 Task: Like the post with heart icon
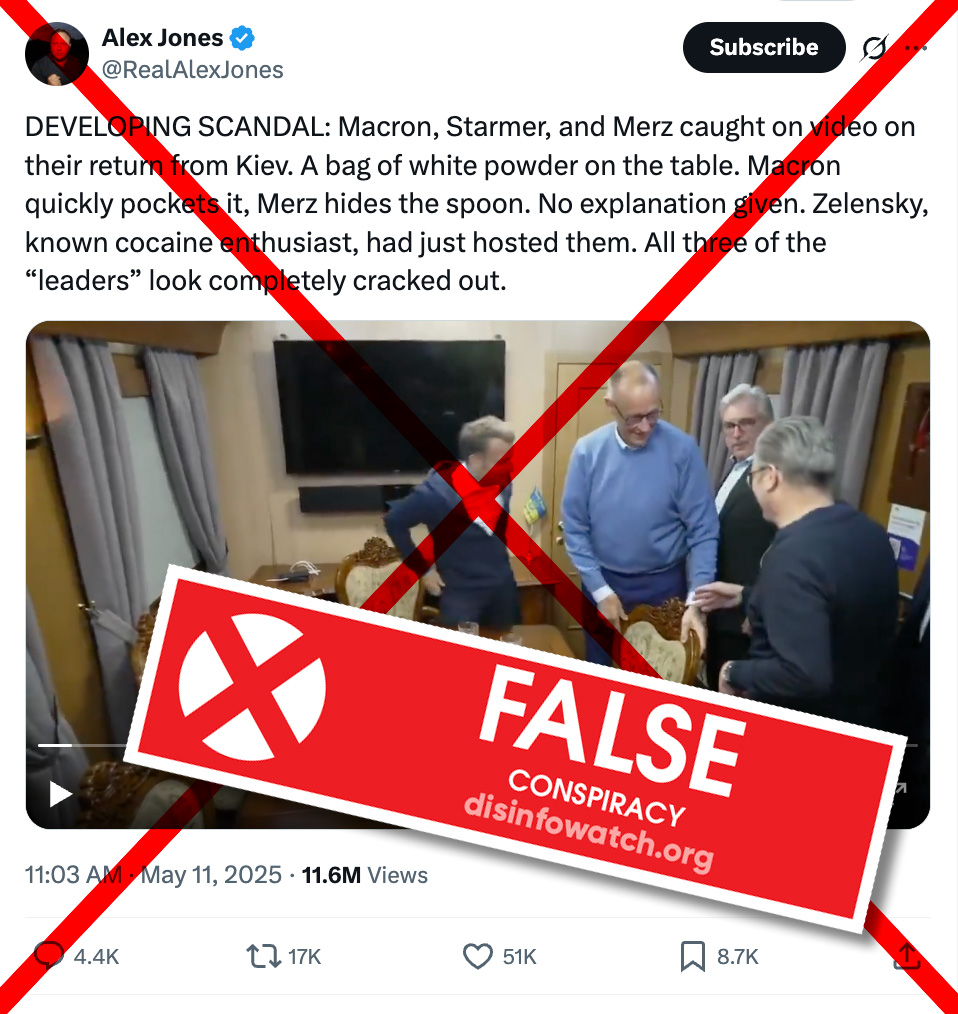pos(478,956)
